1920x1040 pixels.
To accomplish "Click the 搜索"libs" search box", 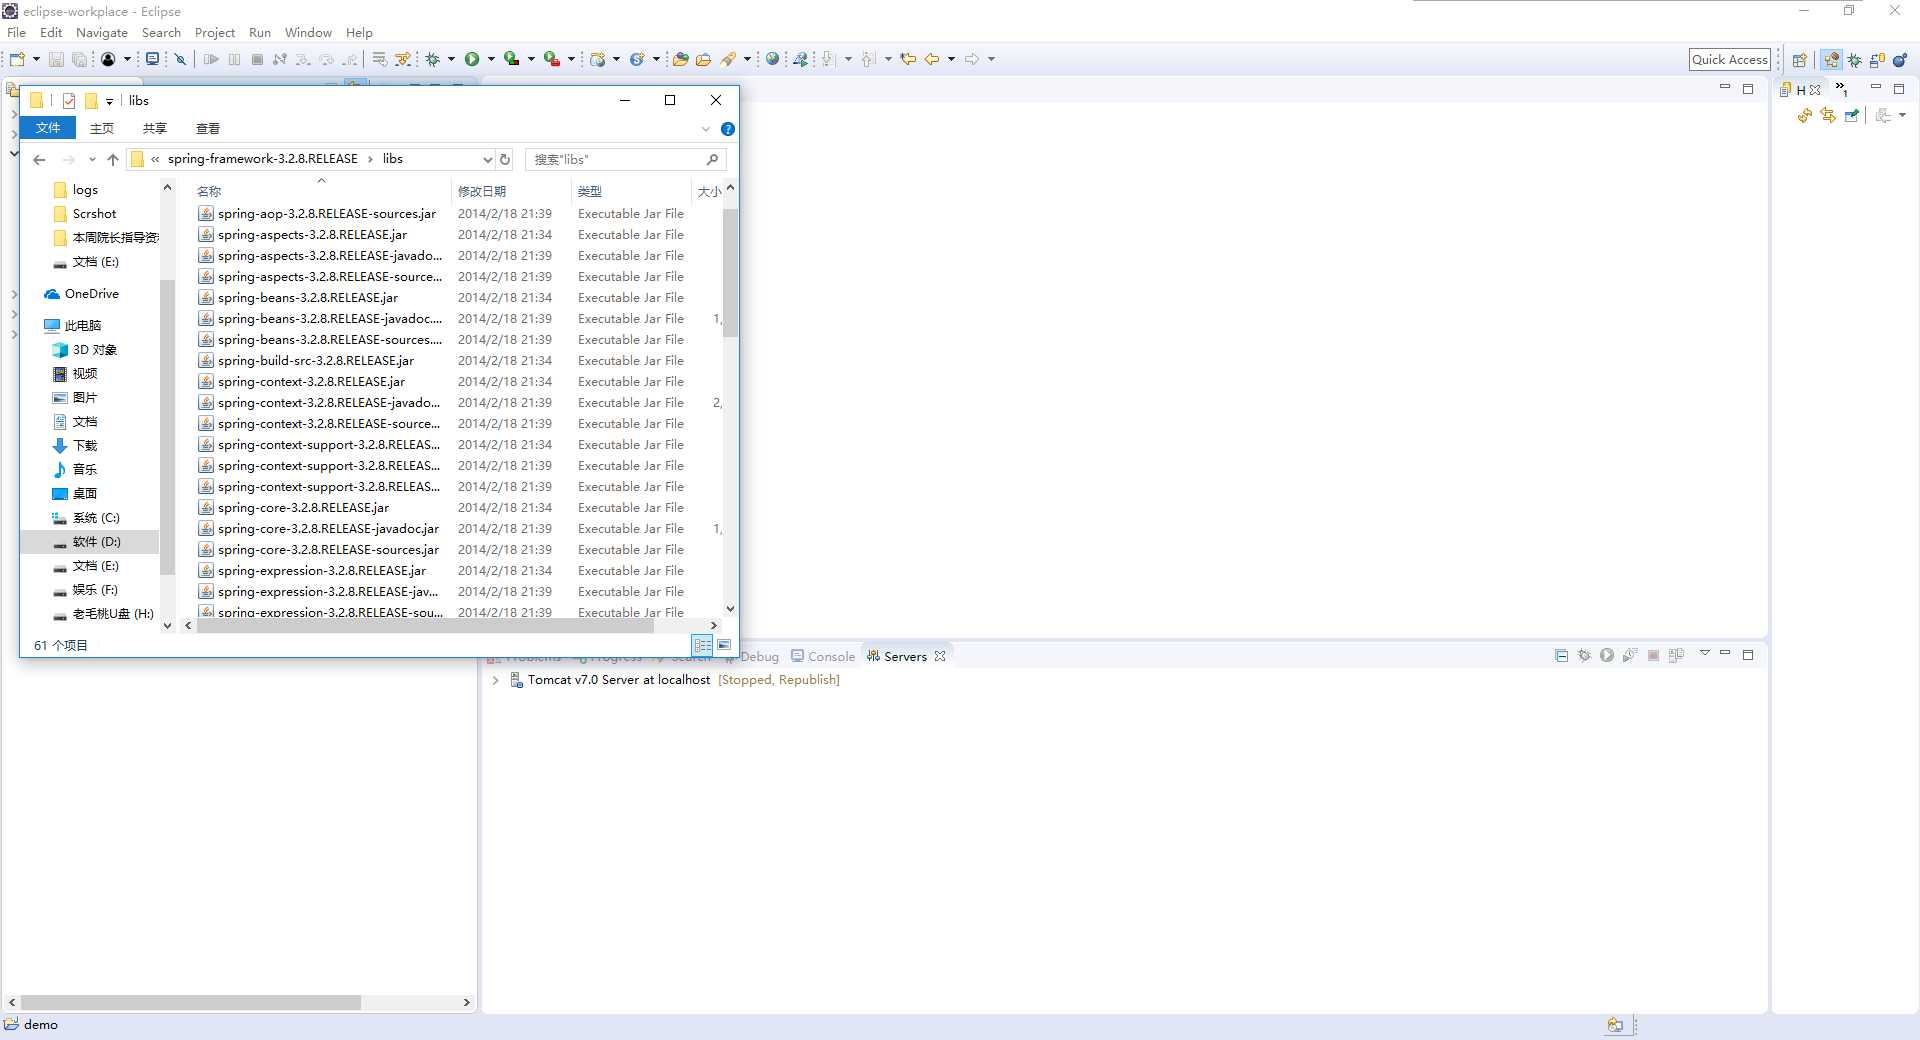I will [625, 159].
